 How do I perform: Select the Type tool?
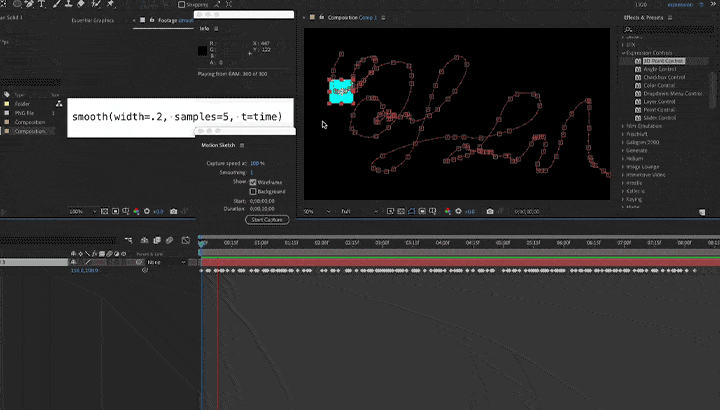[x=42, y=4]
